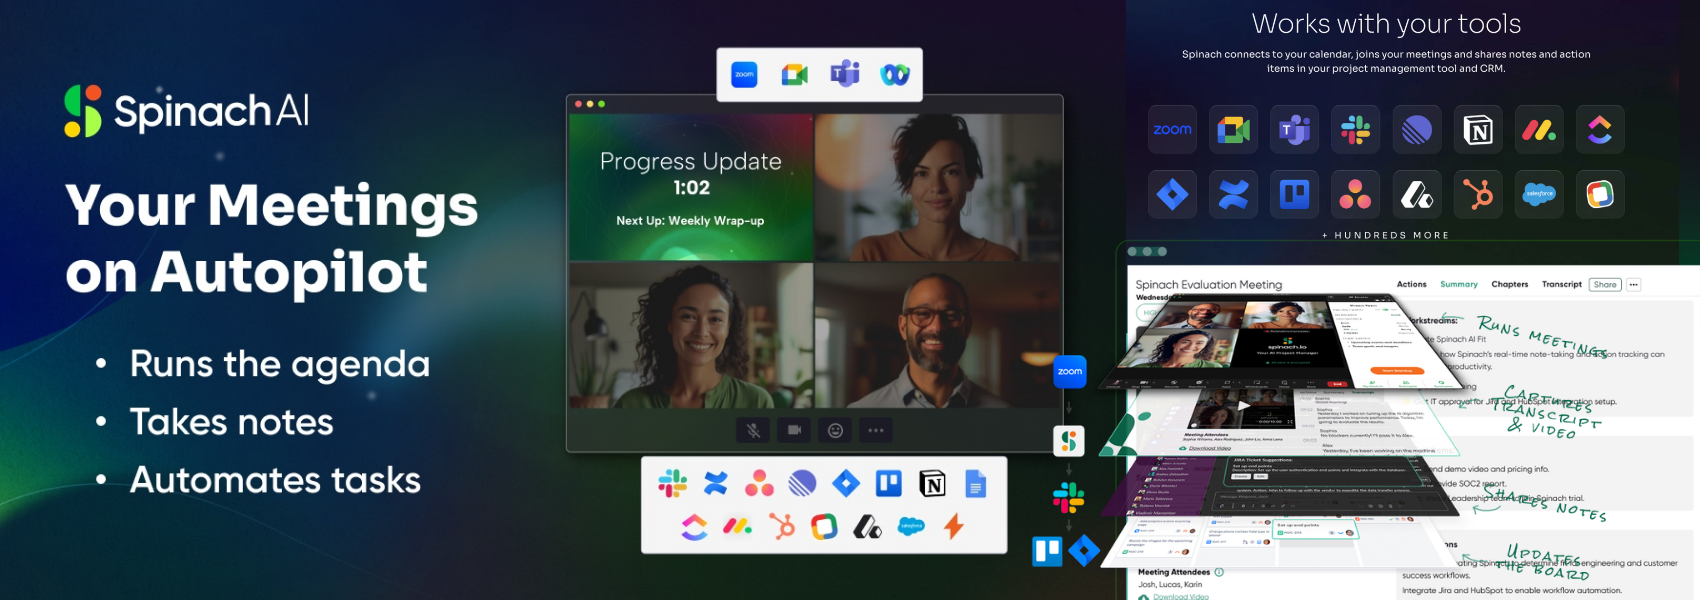Select the HubSpot tile in the tools grid
Image resolution: width=1700 pixels, height=600 pixels.
tap(1478, 194)
